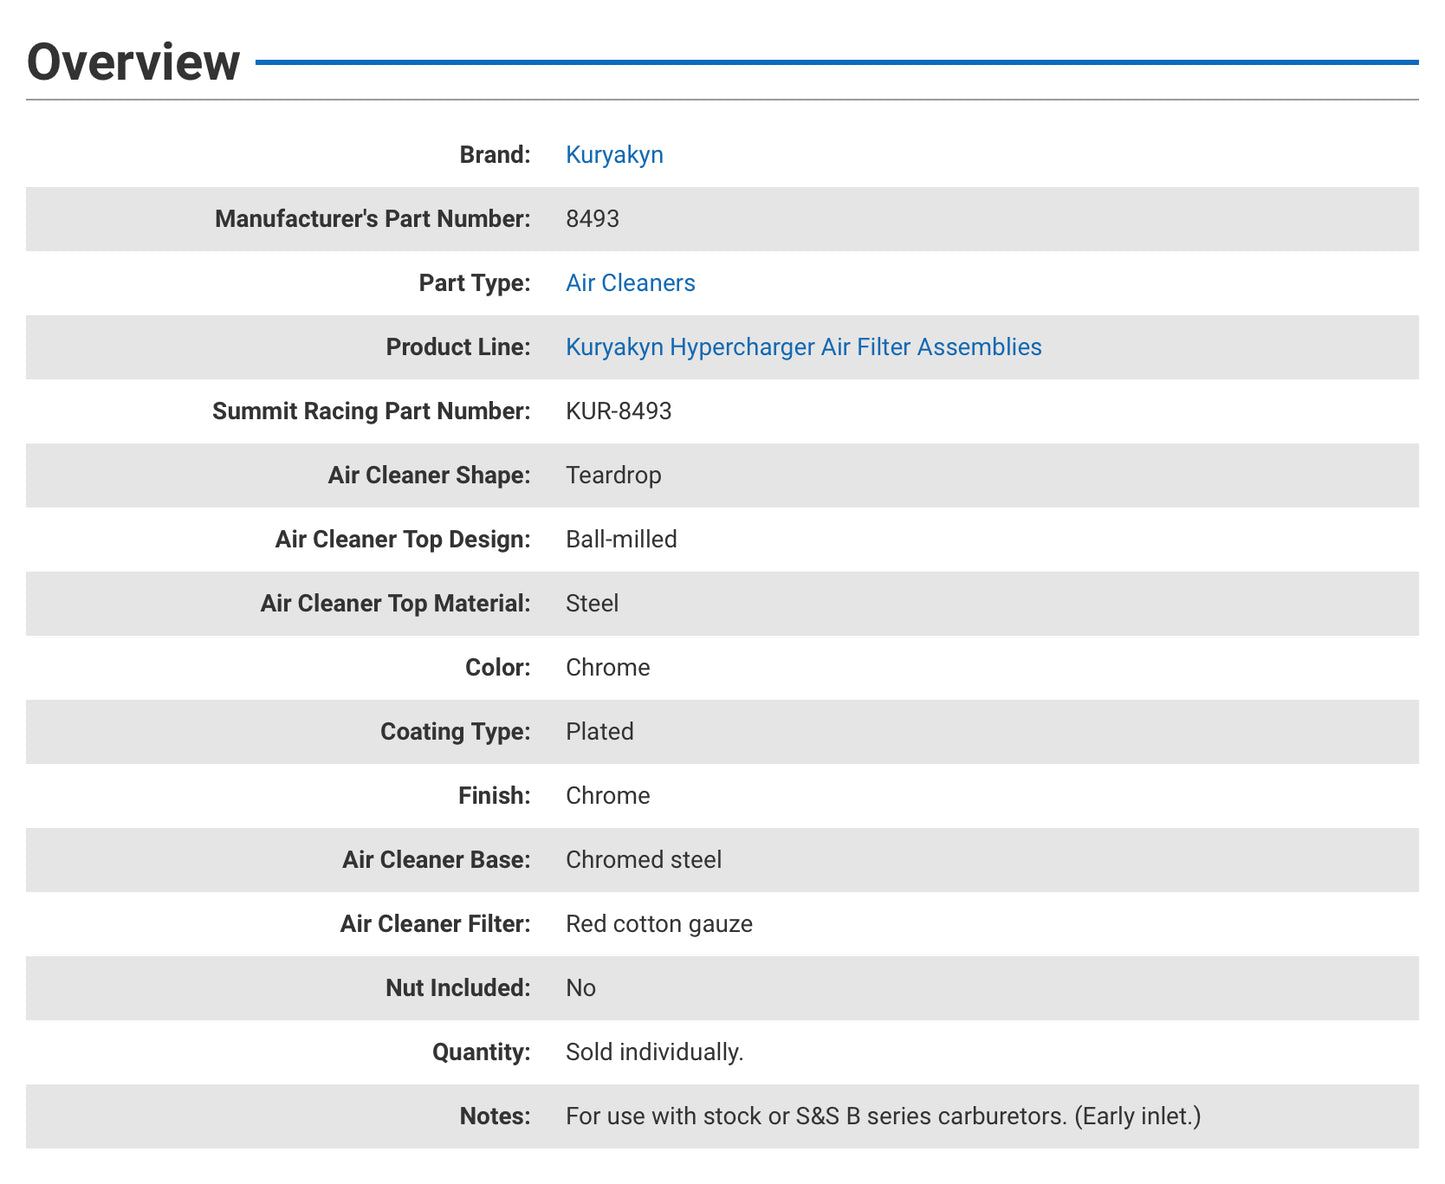Click the Chromed steel base value
The height and width of the screenshot is (1184, 1445).
(x=643, y=859)
